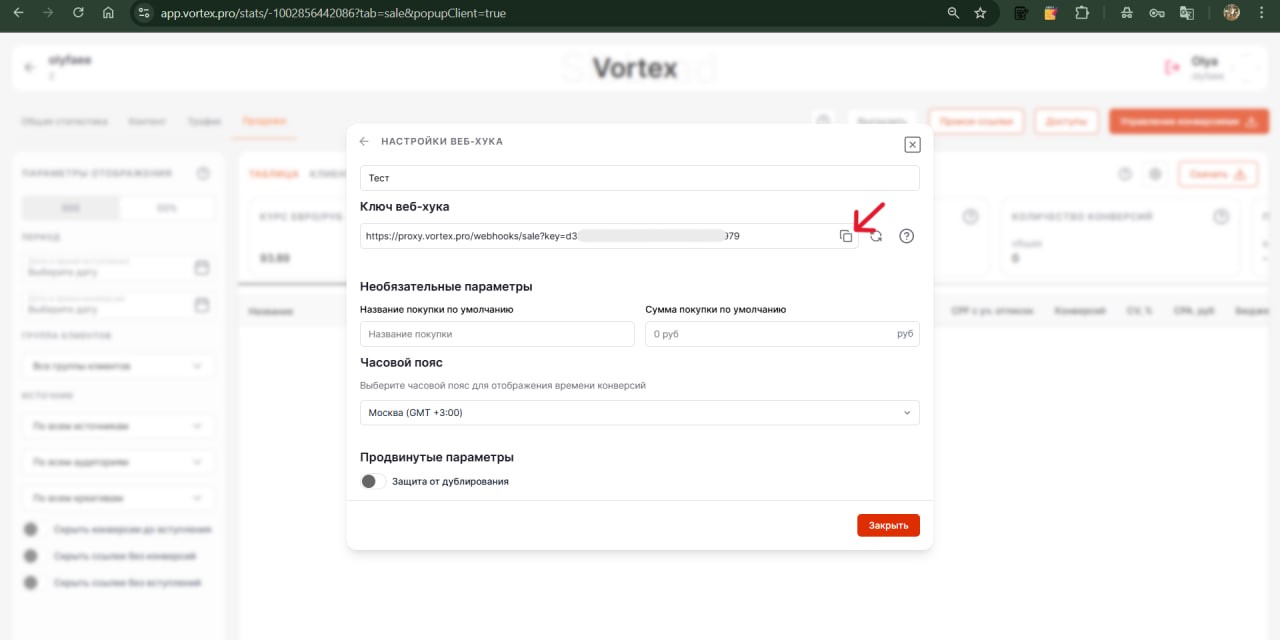This screenshot has width=1280, height=640.
Task: Open the Moscow GMT +3:00 timezone dropdown
Action: point(639,413)
